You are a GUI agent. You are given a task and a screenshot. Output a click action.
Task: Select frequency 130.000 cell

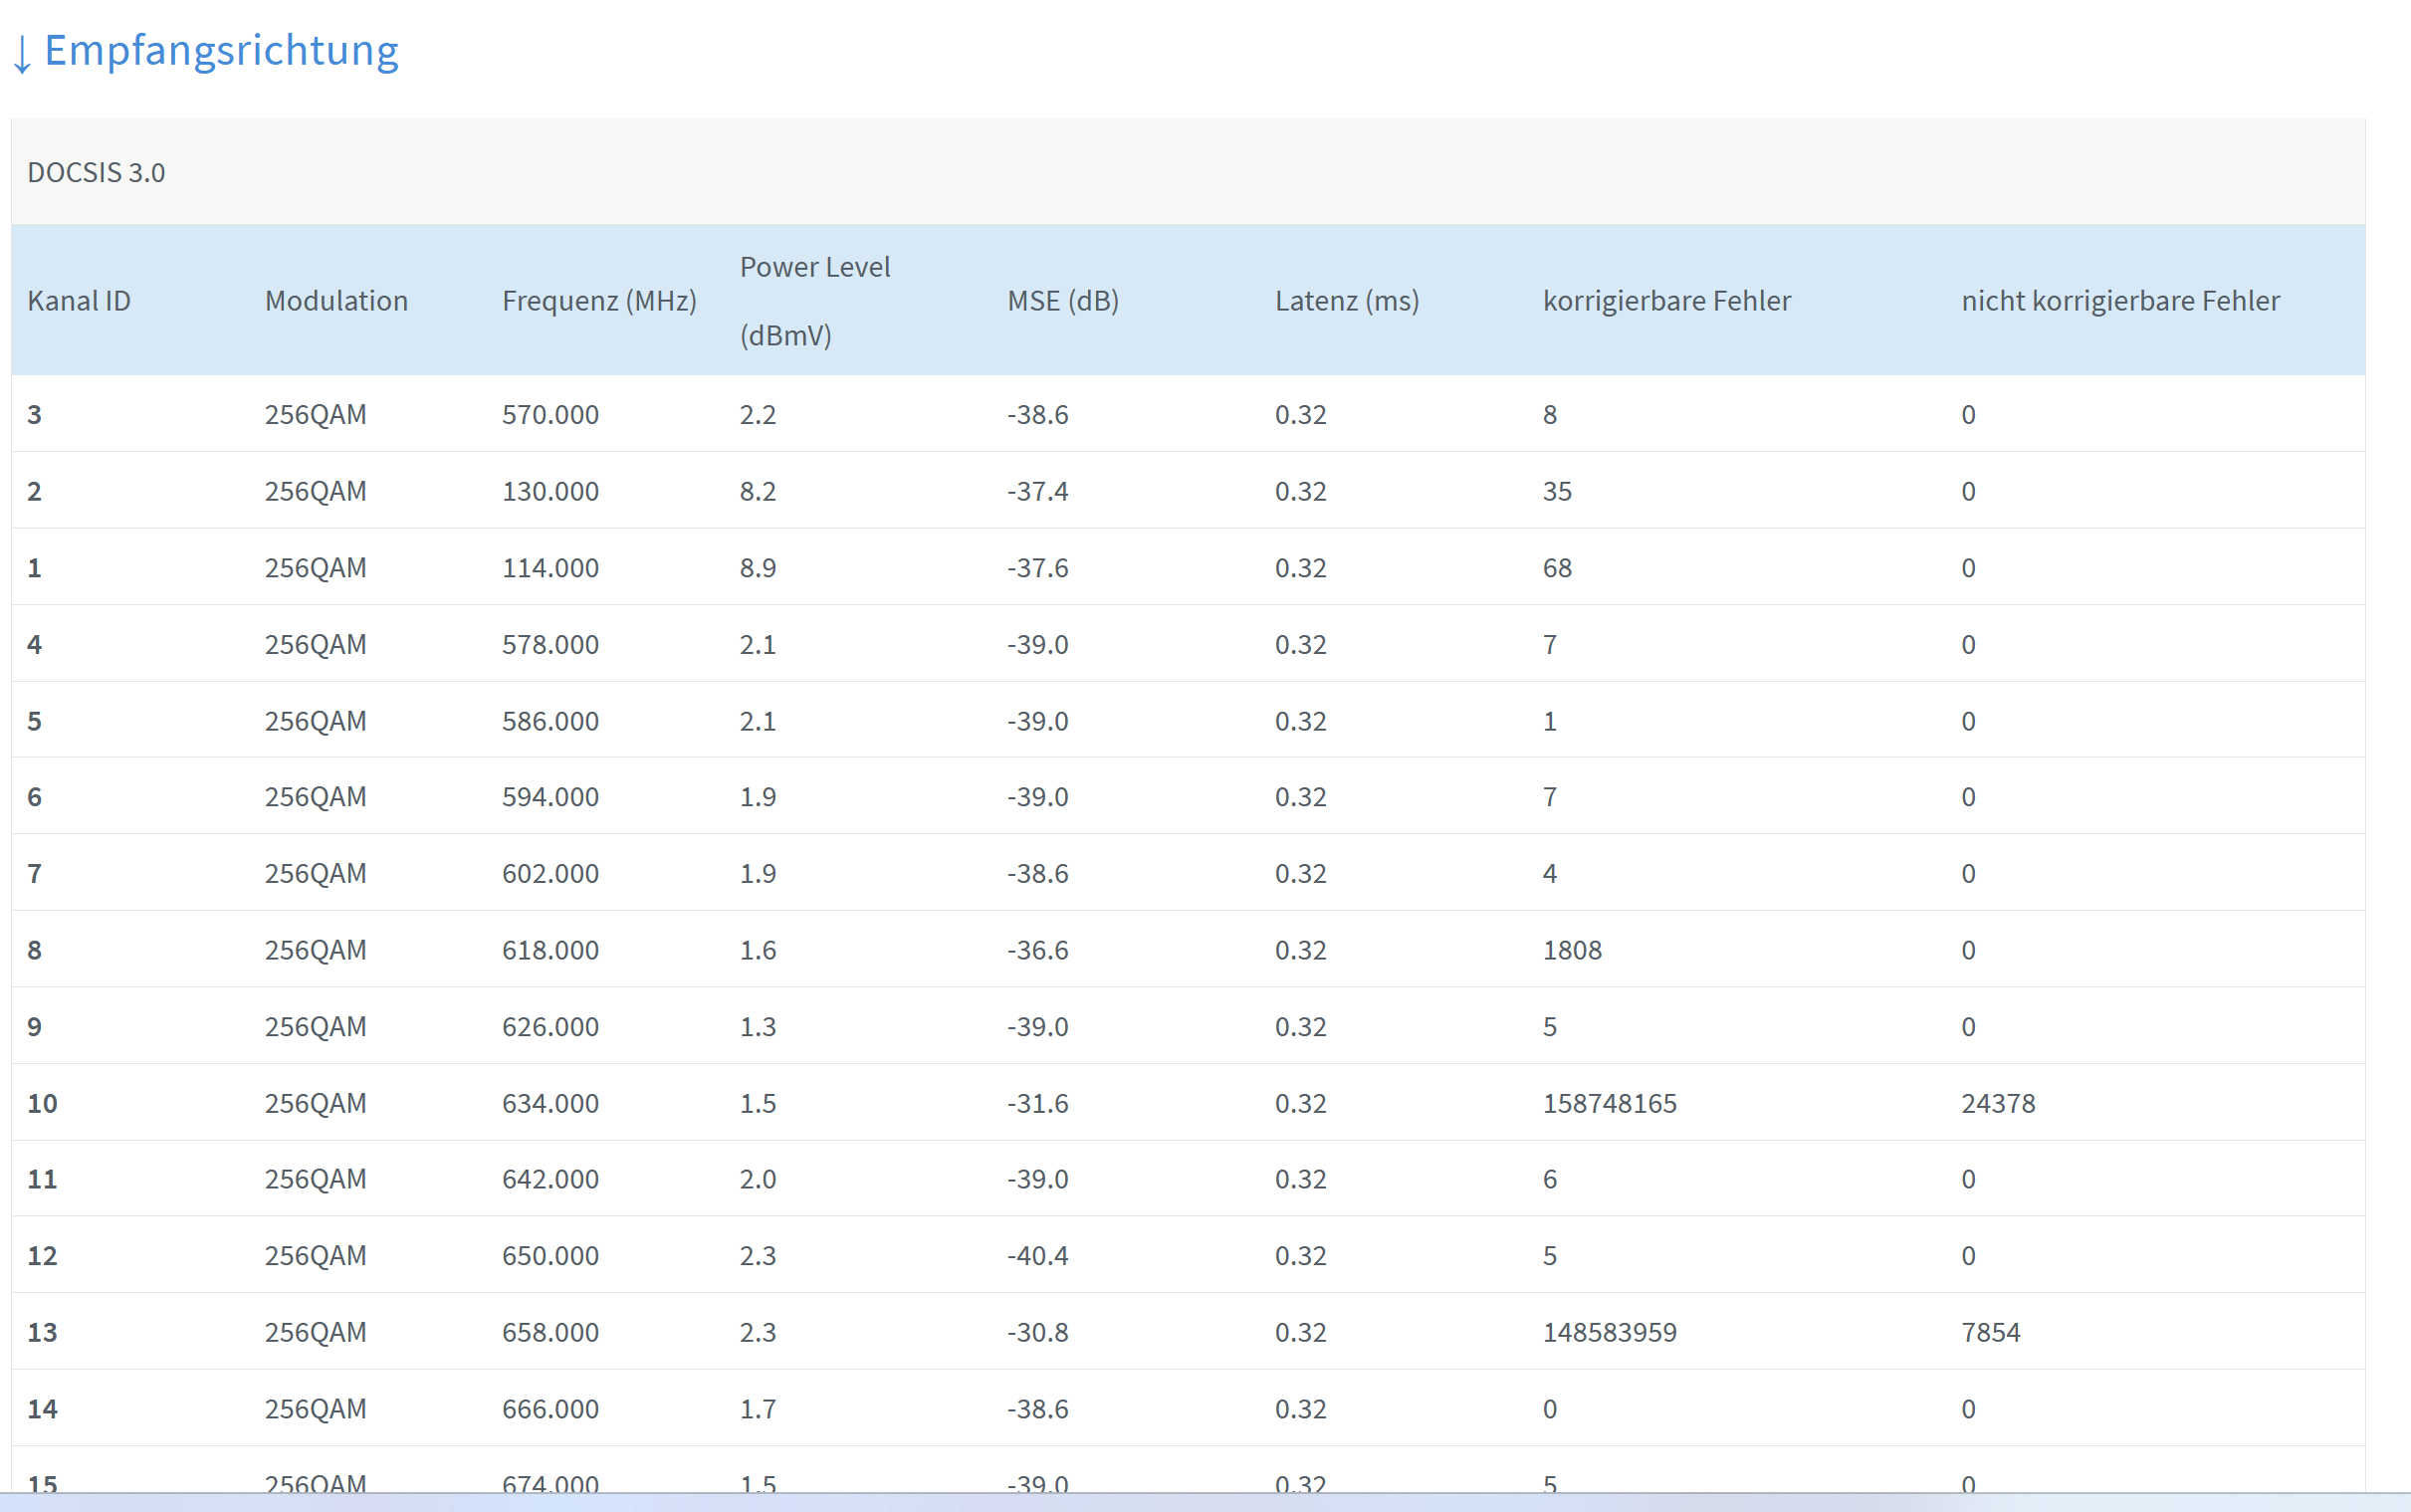click(x=550, y=492)
